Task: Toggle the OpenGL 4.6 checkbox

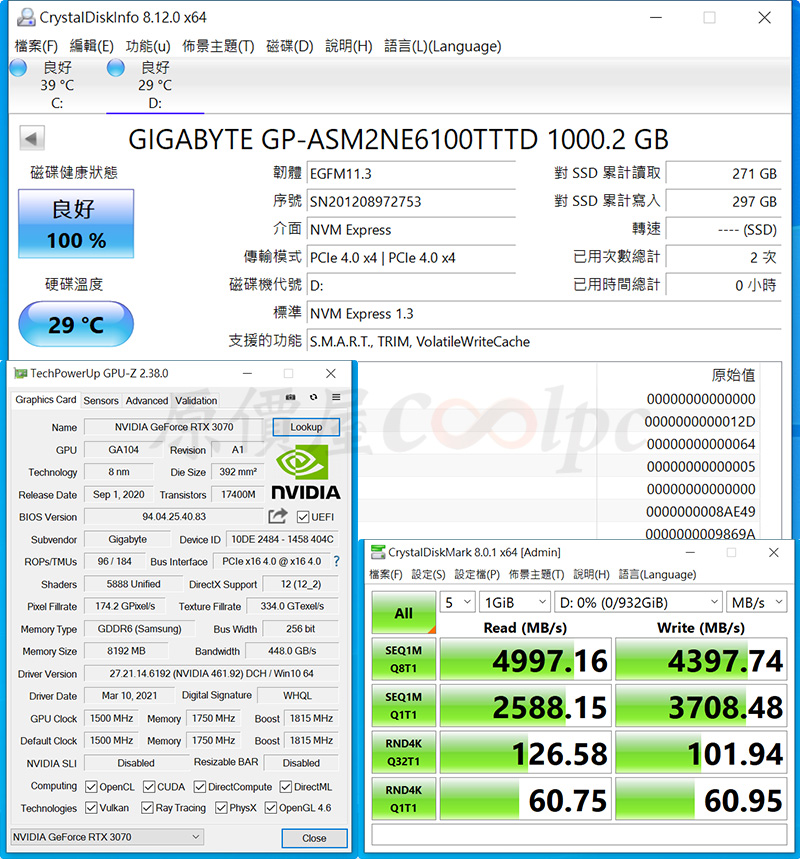Action: click(271, 808)
